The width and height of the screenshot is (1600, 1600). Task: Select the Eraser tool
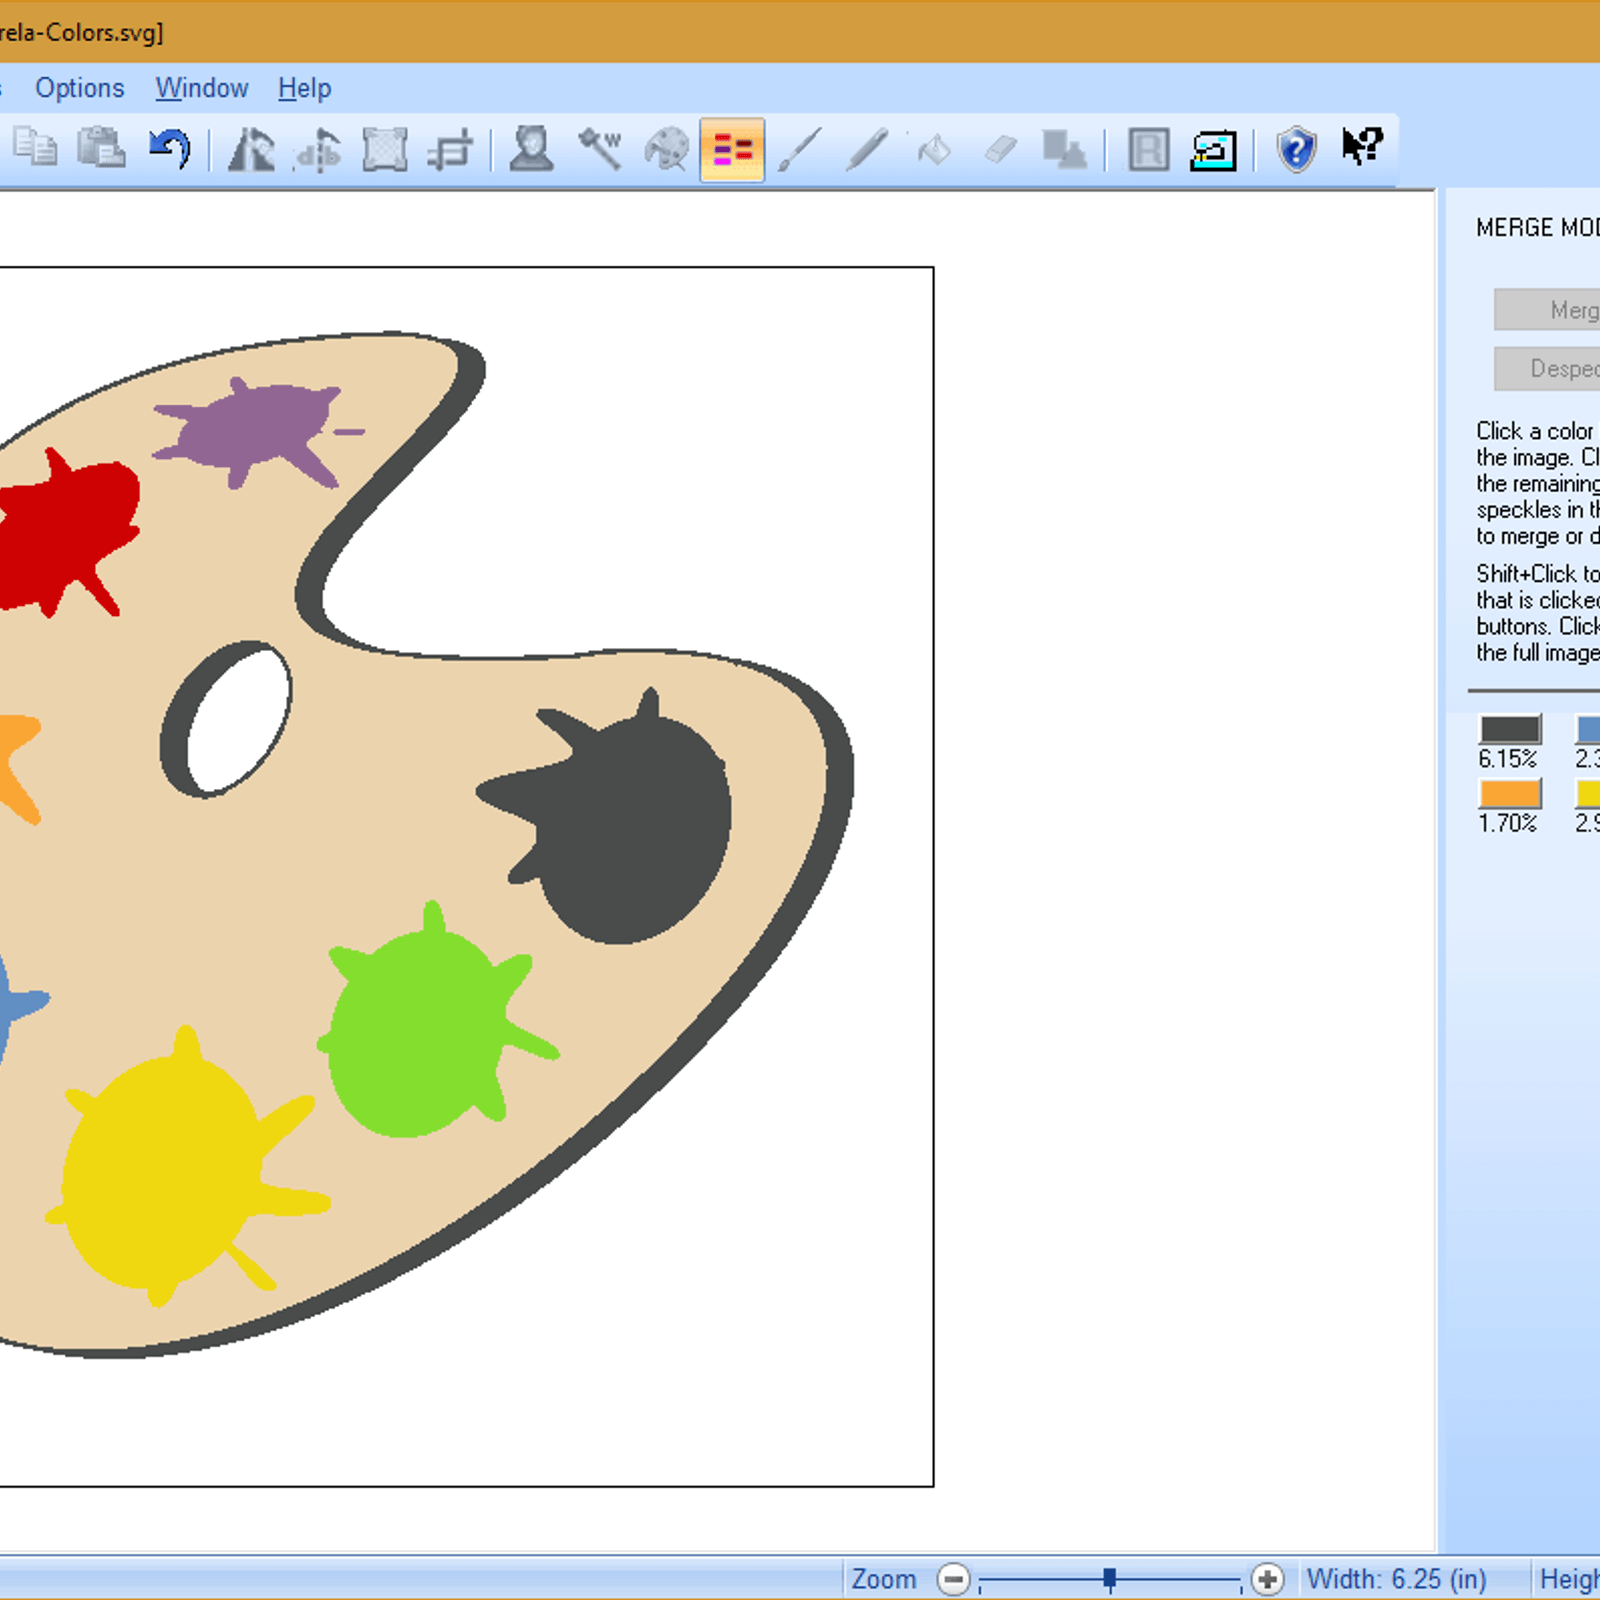coord(1000,150)
